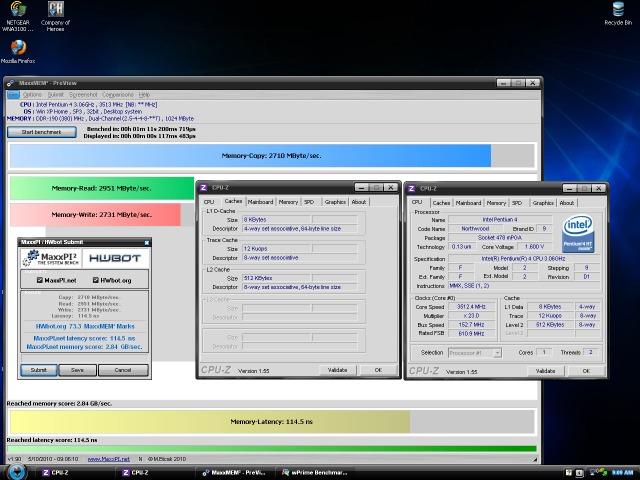This screenshot has height=480, width=640.
Task: Click the Z icon of the Caches CPU-Z window
Action: coord(204,188)
